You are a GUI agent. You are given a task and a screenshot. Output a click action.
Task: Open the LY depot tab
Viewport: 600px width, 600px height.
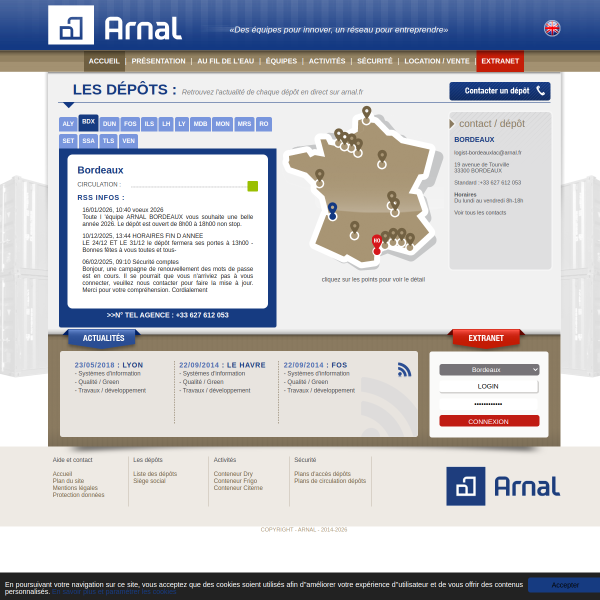(x=182, y=124)
